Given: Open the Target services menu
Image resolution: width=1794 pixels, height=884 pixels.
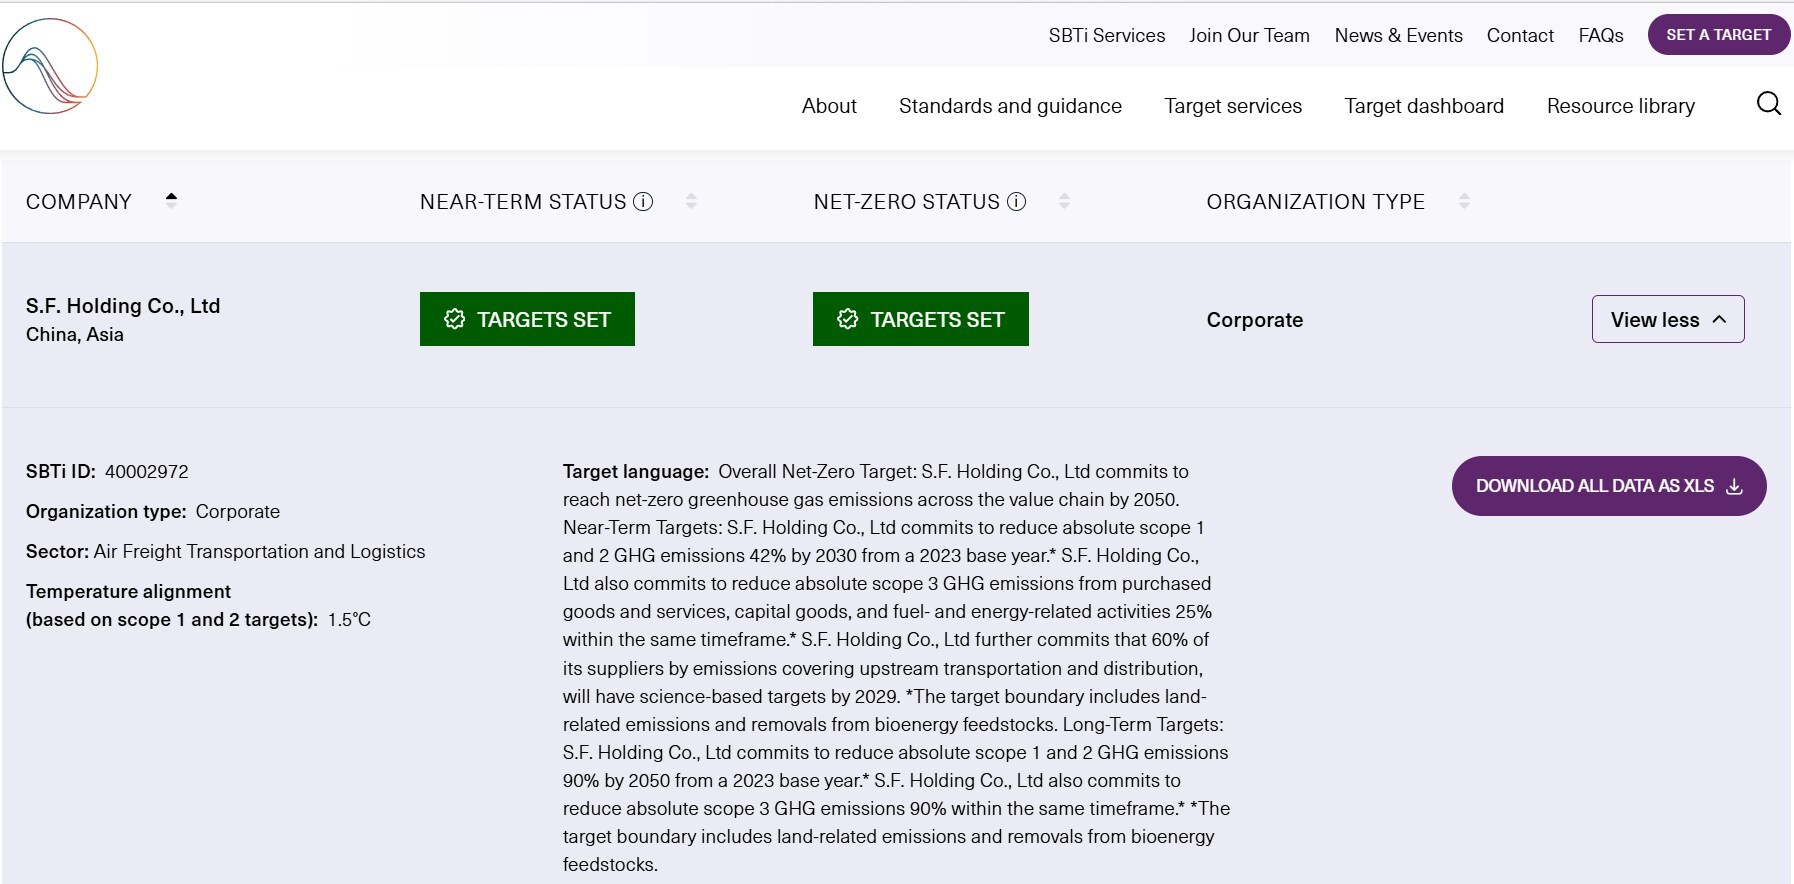Looking at the screenshot, I should coord(1233,106).
